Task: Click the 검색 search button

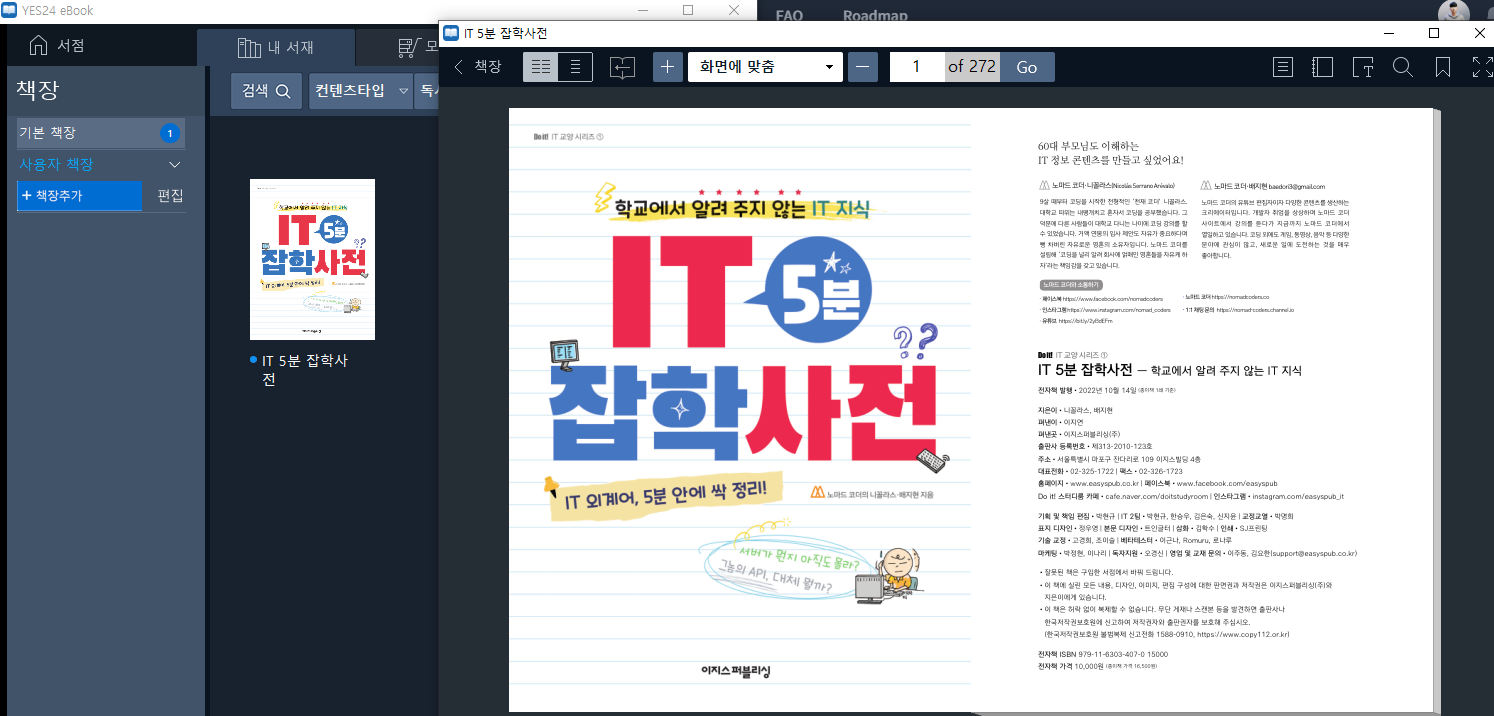Action: point(266,91)
